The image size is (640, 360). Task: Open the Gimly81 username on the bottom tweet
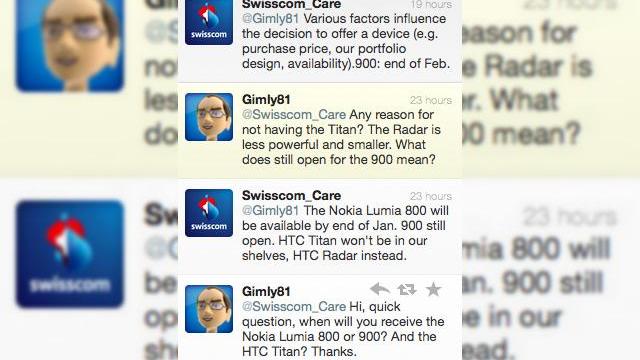point(266,291)
